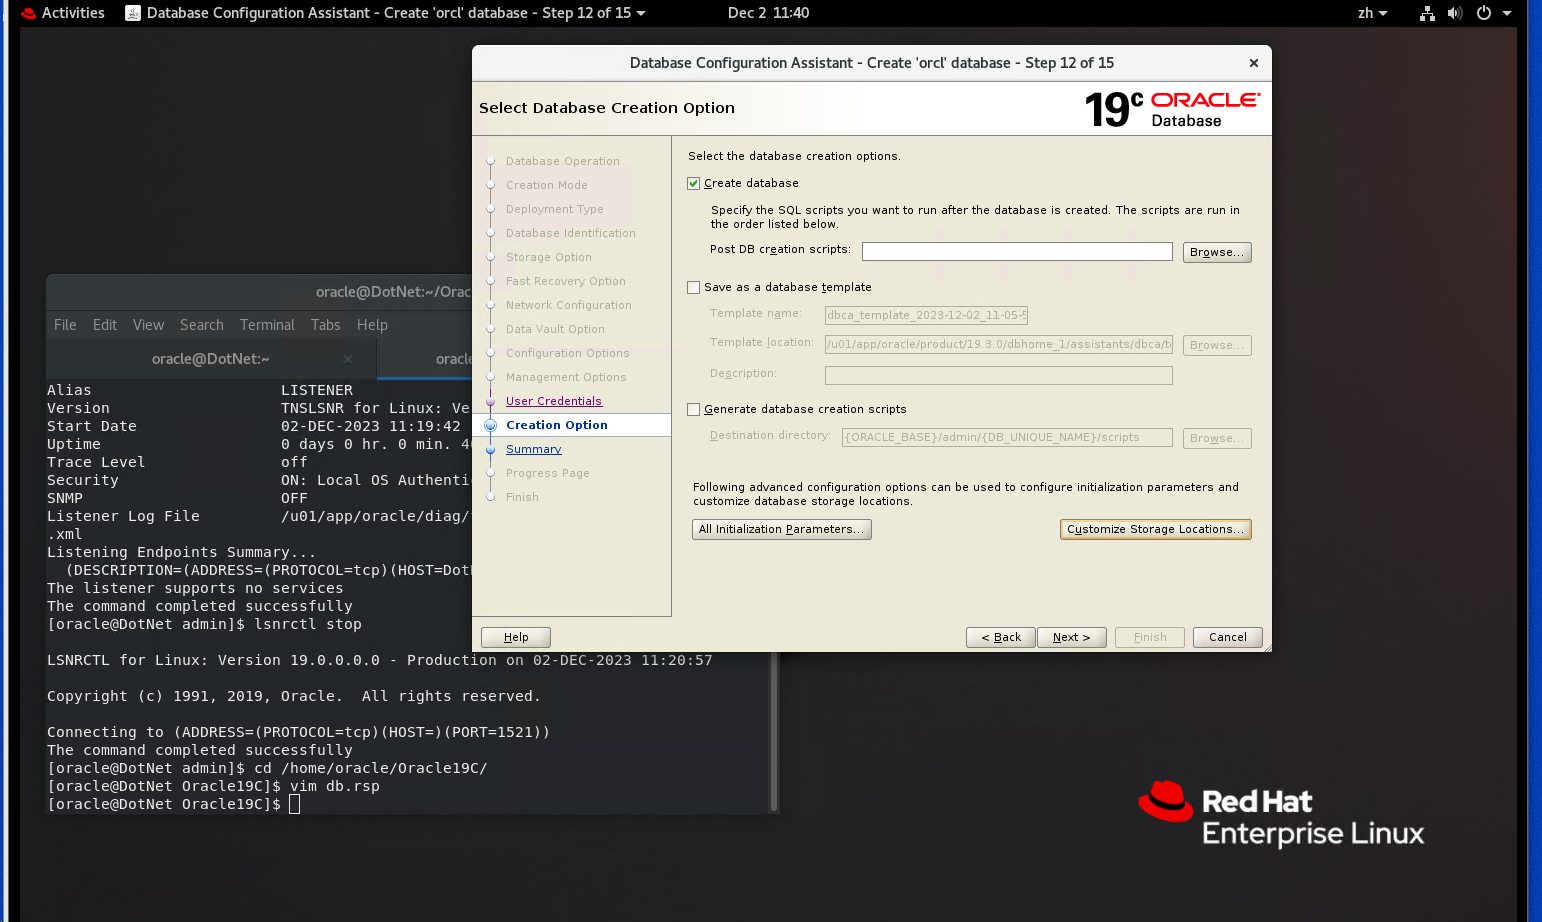This screenshot has width=1542, height=922.
Task: Click the Progress Page step
Action: 548,474
